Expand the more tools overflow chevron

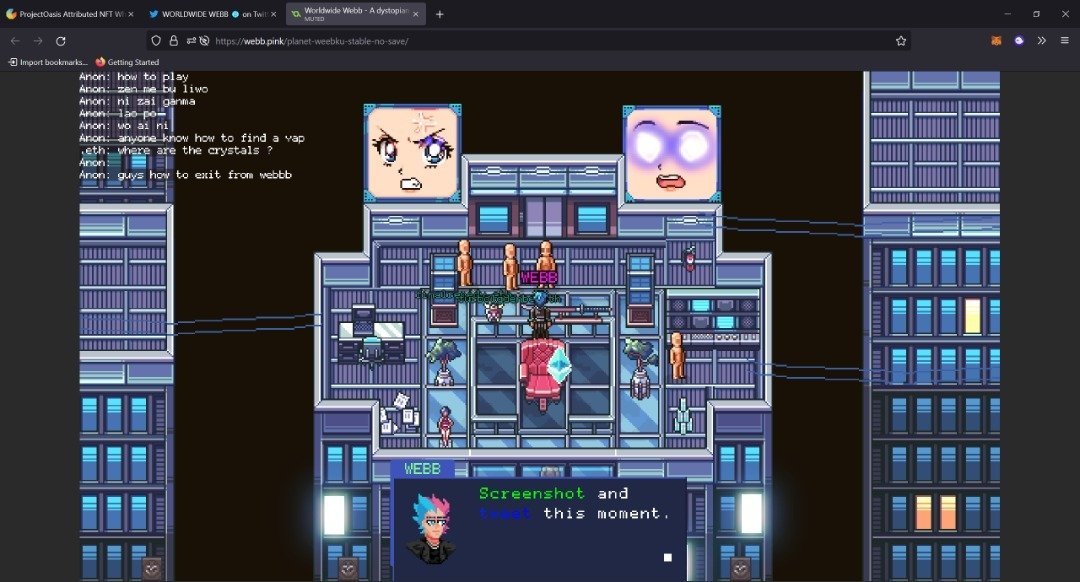coord(1041,41)
